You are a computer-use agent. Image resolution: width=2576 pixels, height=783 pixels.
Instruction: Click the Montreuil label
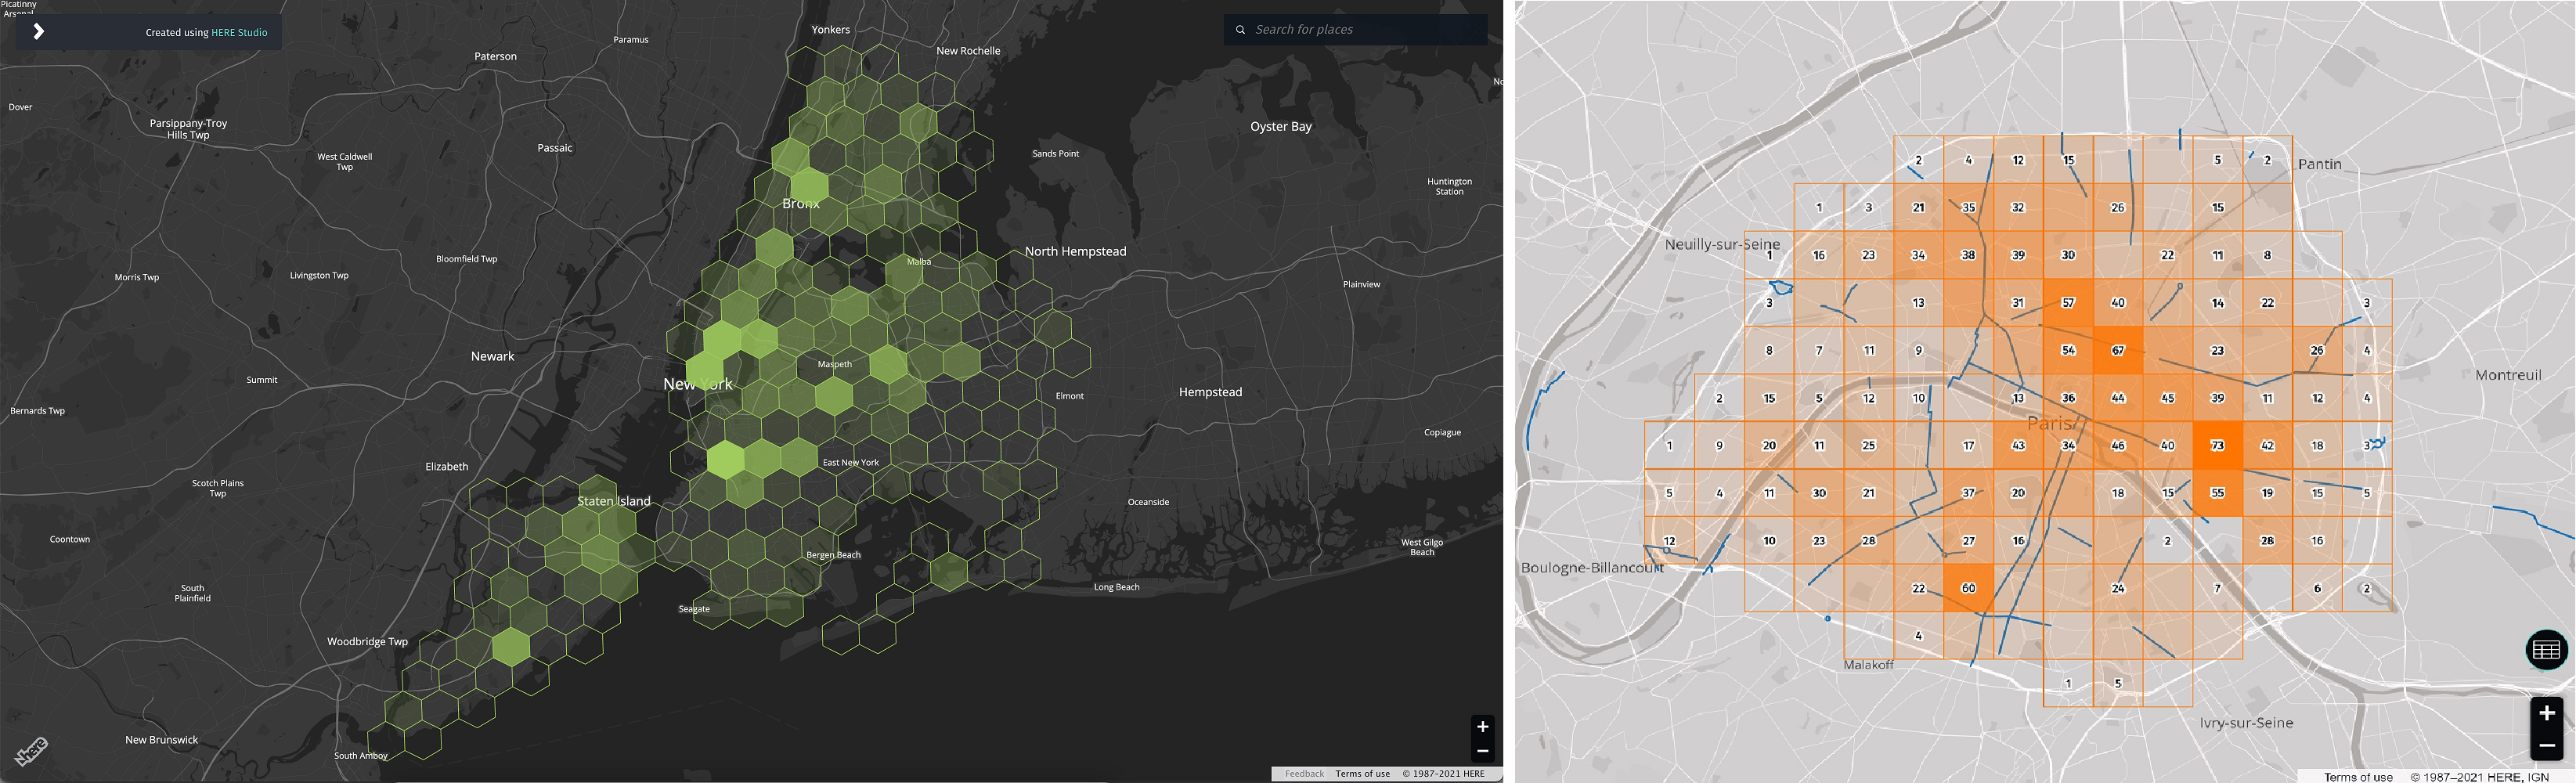2508,375
